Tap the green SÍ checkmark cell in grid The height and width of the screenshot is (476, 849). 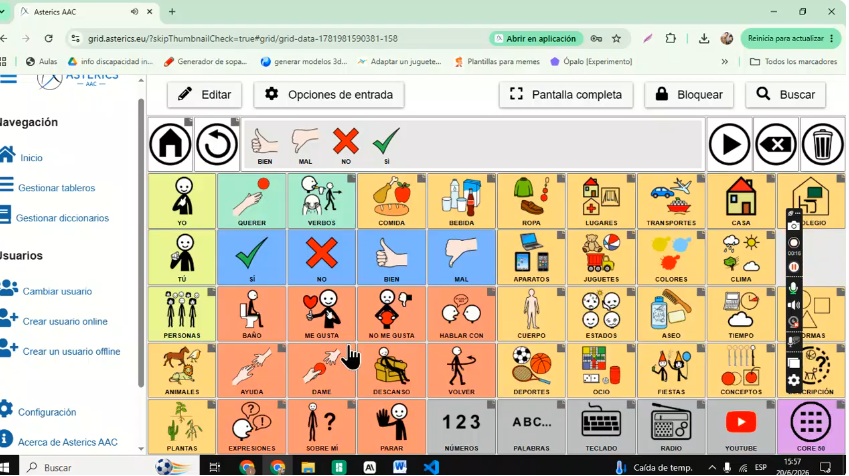tap(252, 257)
